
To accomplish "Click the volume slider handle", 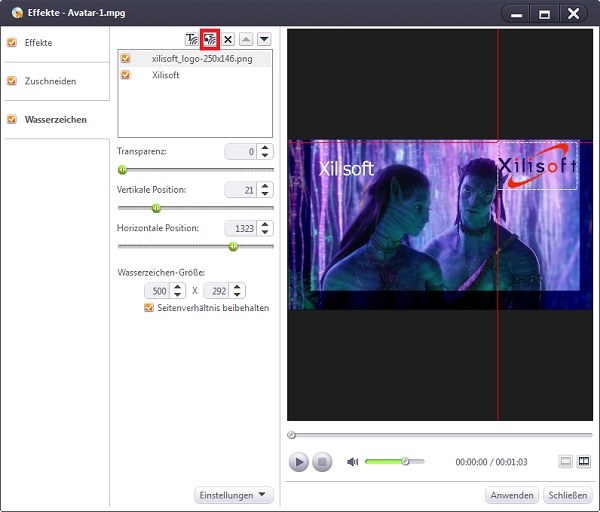I will point(405,461).
